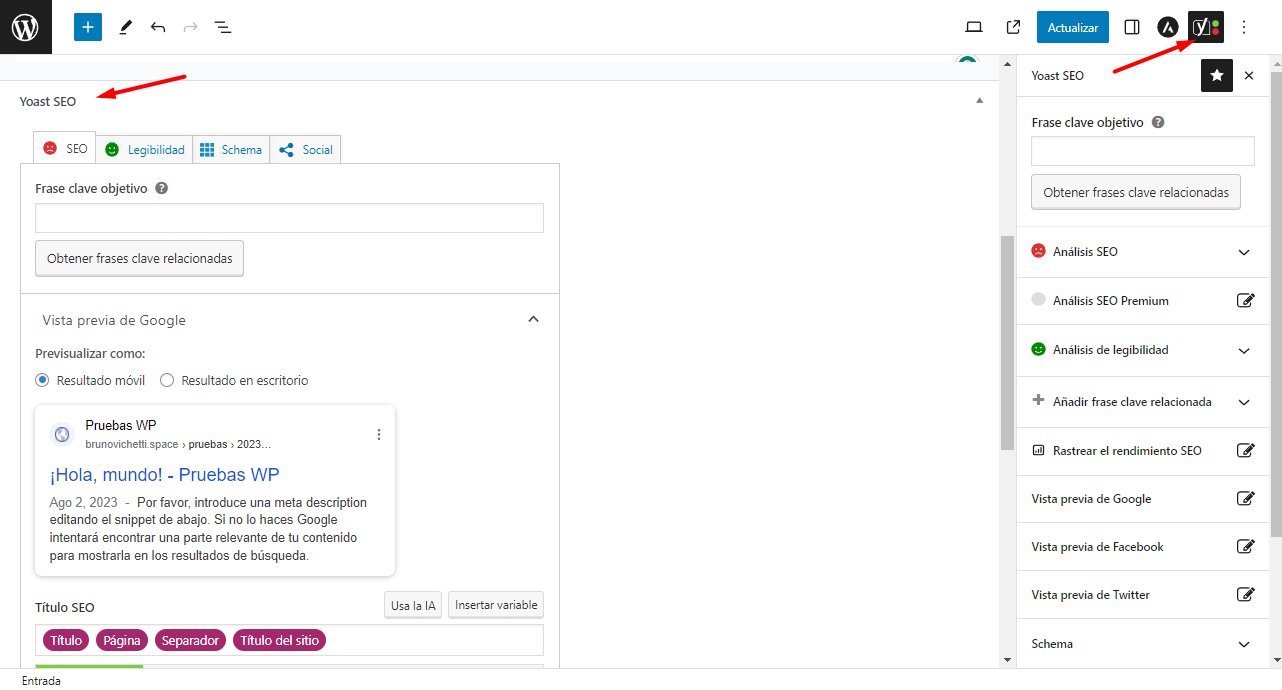
Task: Focus metabox Frase clave objetivo input field
Action: coord(289,218)
